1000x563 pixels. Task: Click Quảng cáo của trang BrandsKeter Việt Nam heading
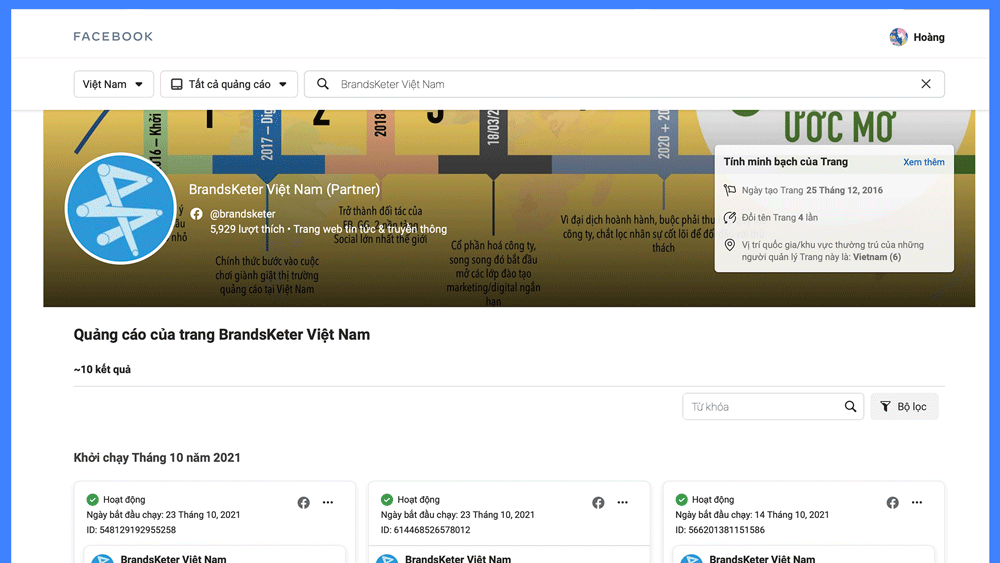(x=222, y=335)
